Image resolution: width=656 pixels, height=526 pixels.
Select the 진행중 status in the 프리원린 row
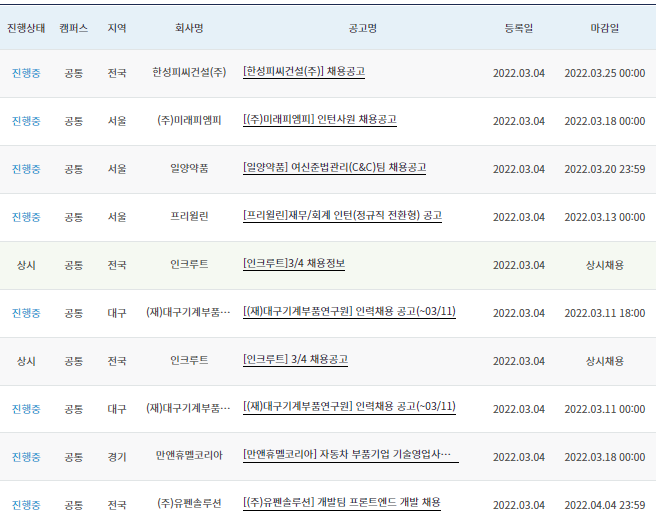(26, 217)
